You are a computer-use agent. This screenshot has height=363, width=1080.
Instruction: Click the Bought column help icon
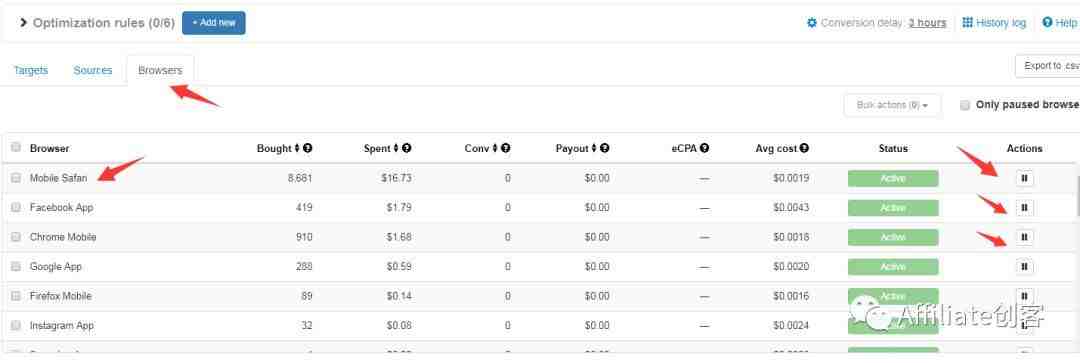click(308, 148)
